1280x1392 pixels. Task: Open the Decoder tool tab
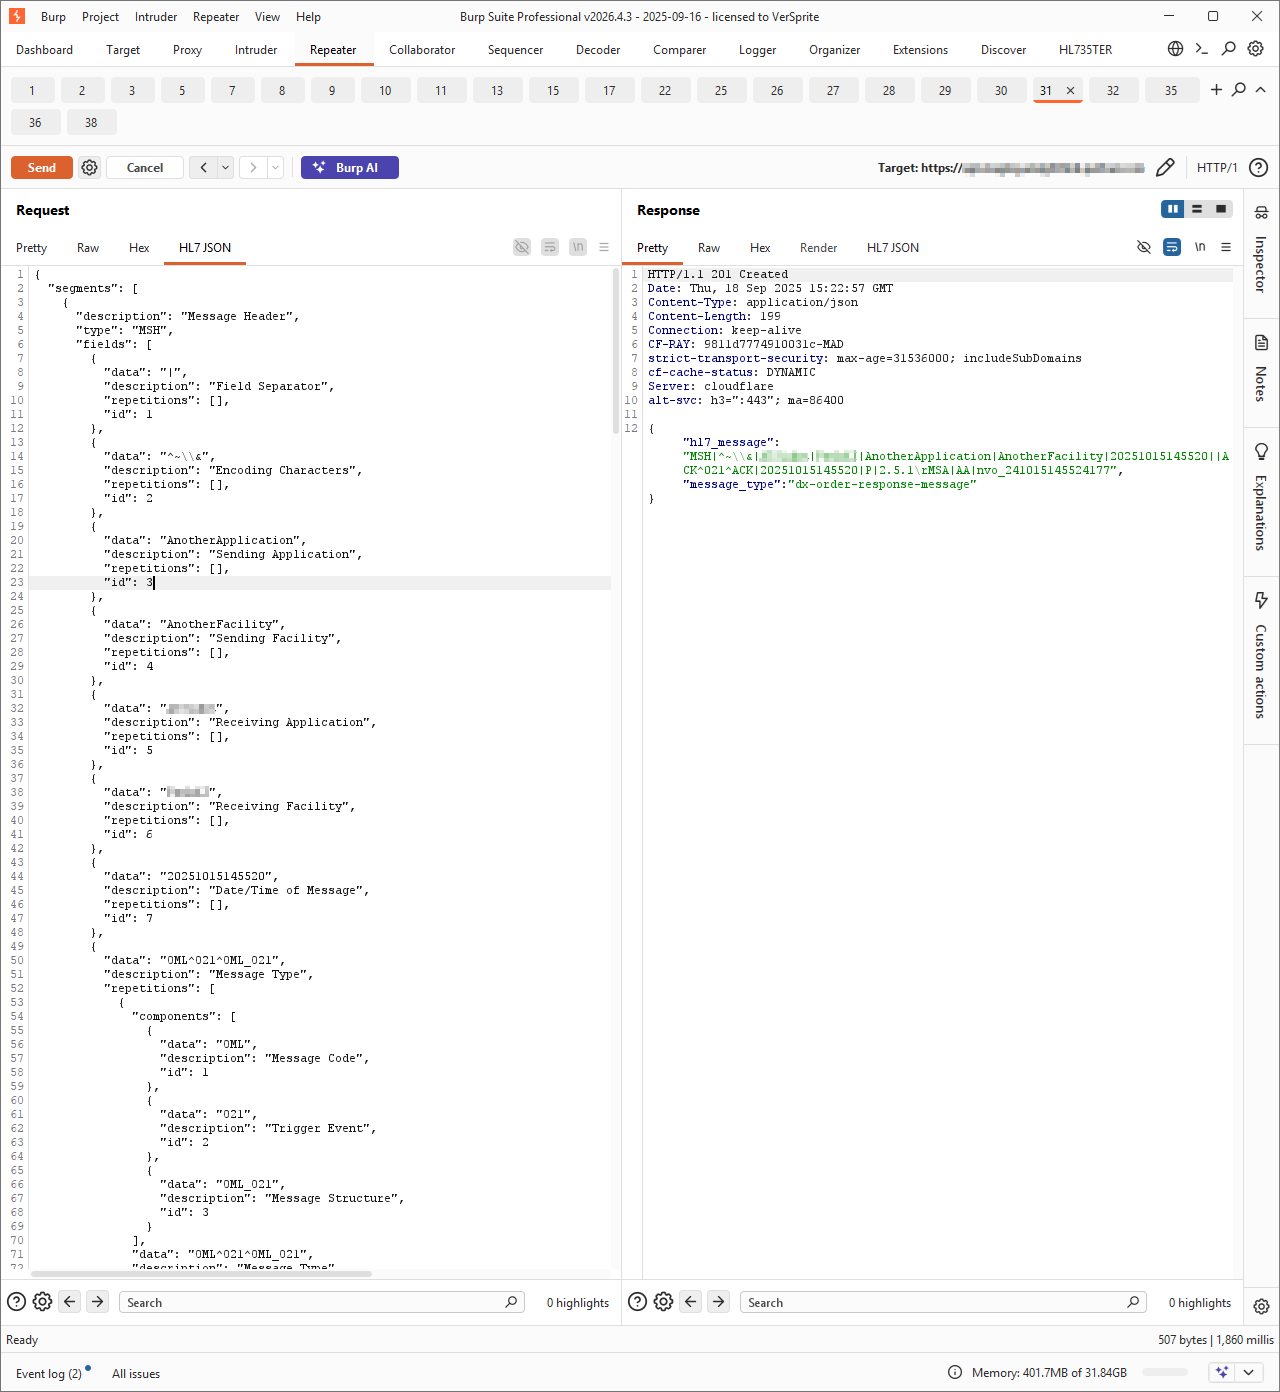click(598, 50)
